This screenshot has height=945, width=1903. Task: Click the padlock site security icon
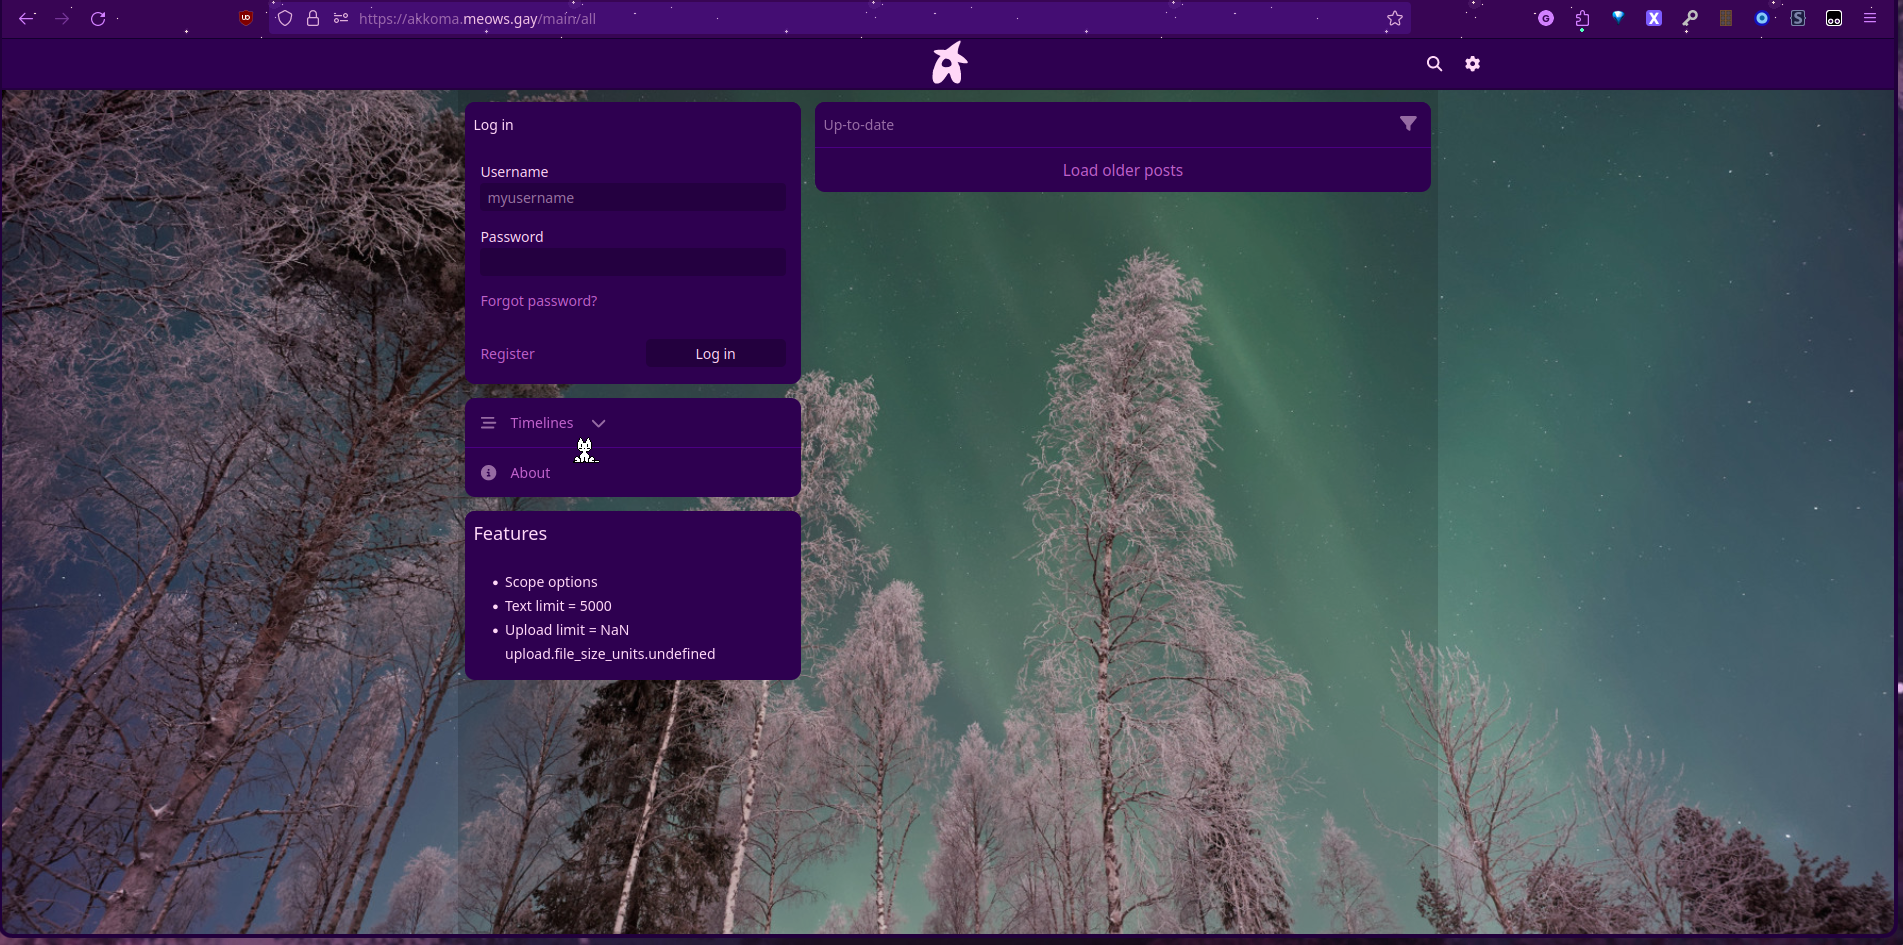[313, 18]
